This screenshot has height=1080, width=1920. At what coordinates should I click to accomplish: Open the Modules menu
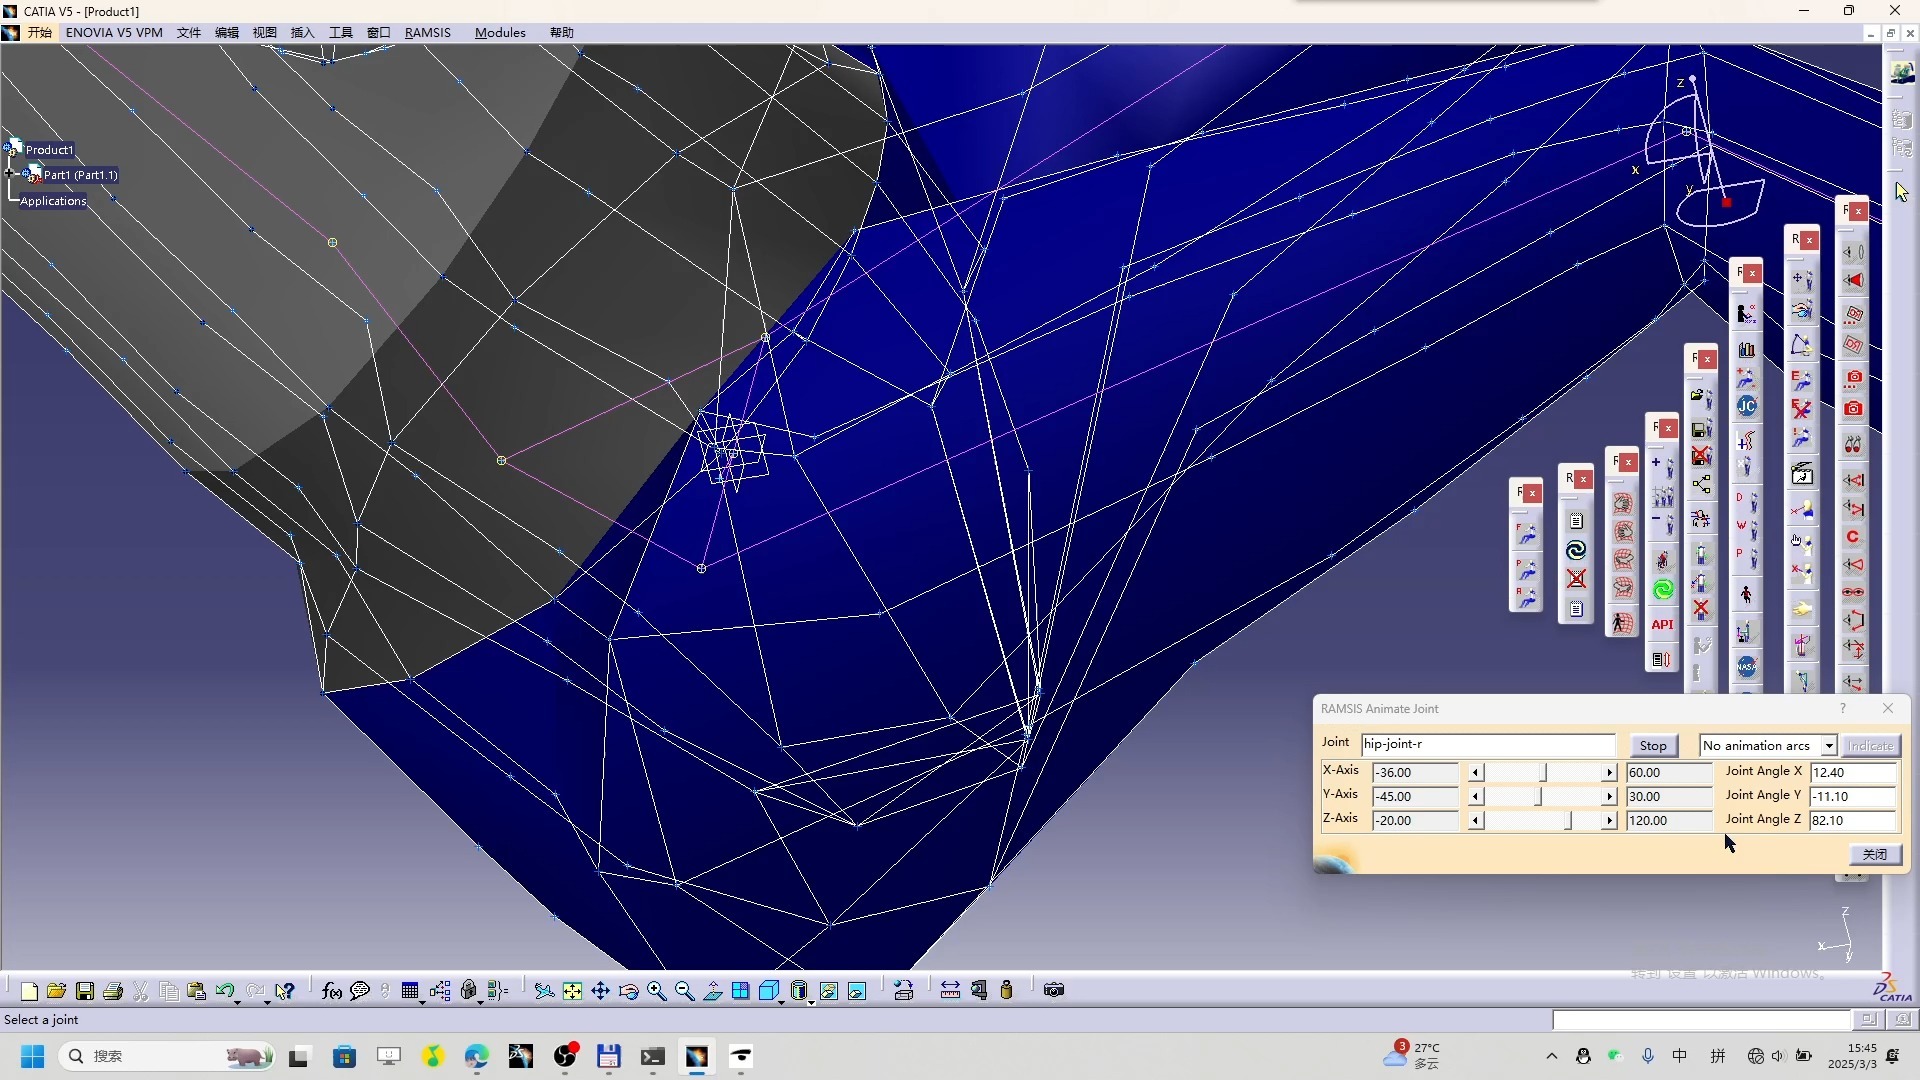coord(499,32)
